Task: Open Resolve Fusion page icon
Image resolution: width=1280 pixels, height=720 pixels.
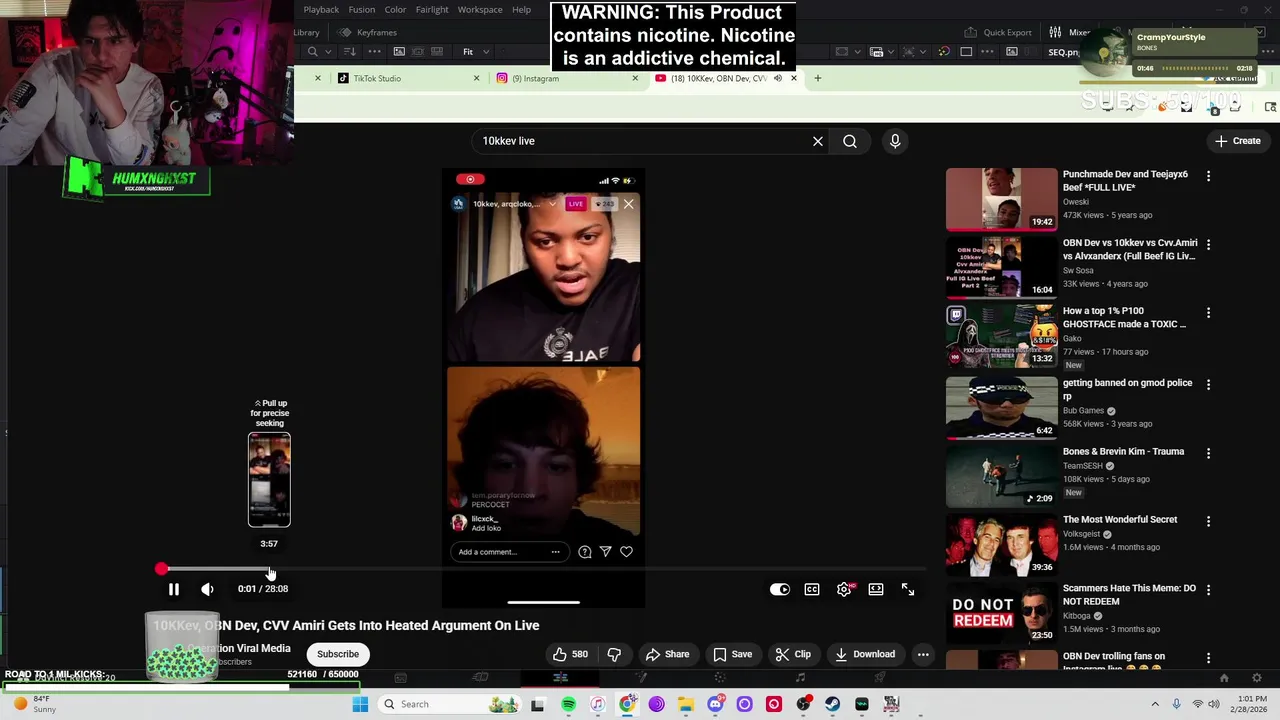Action: 640,678
